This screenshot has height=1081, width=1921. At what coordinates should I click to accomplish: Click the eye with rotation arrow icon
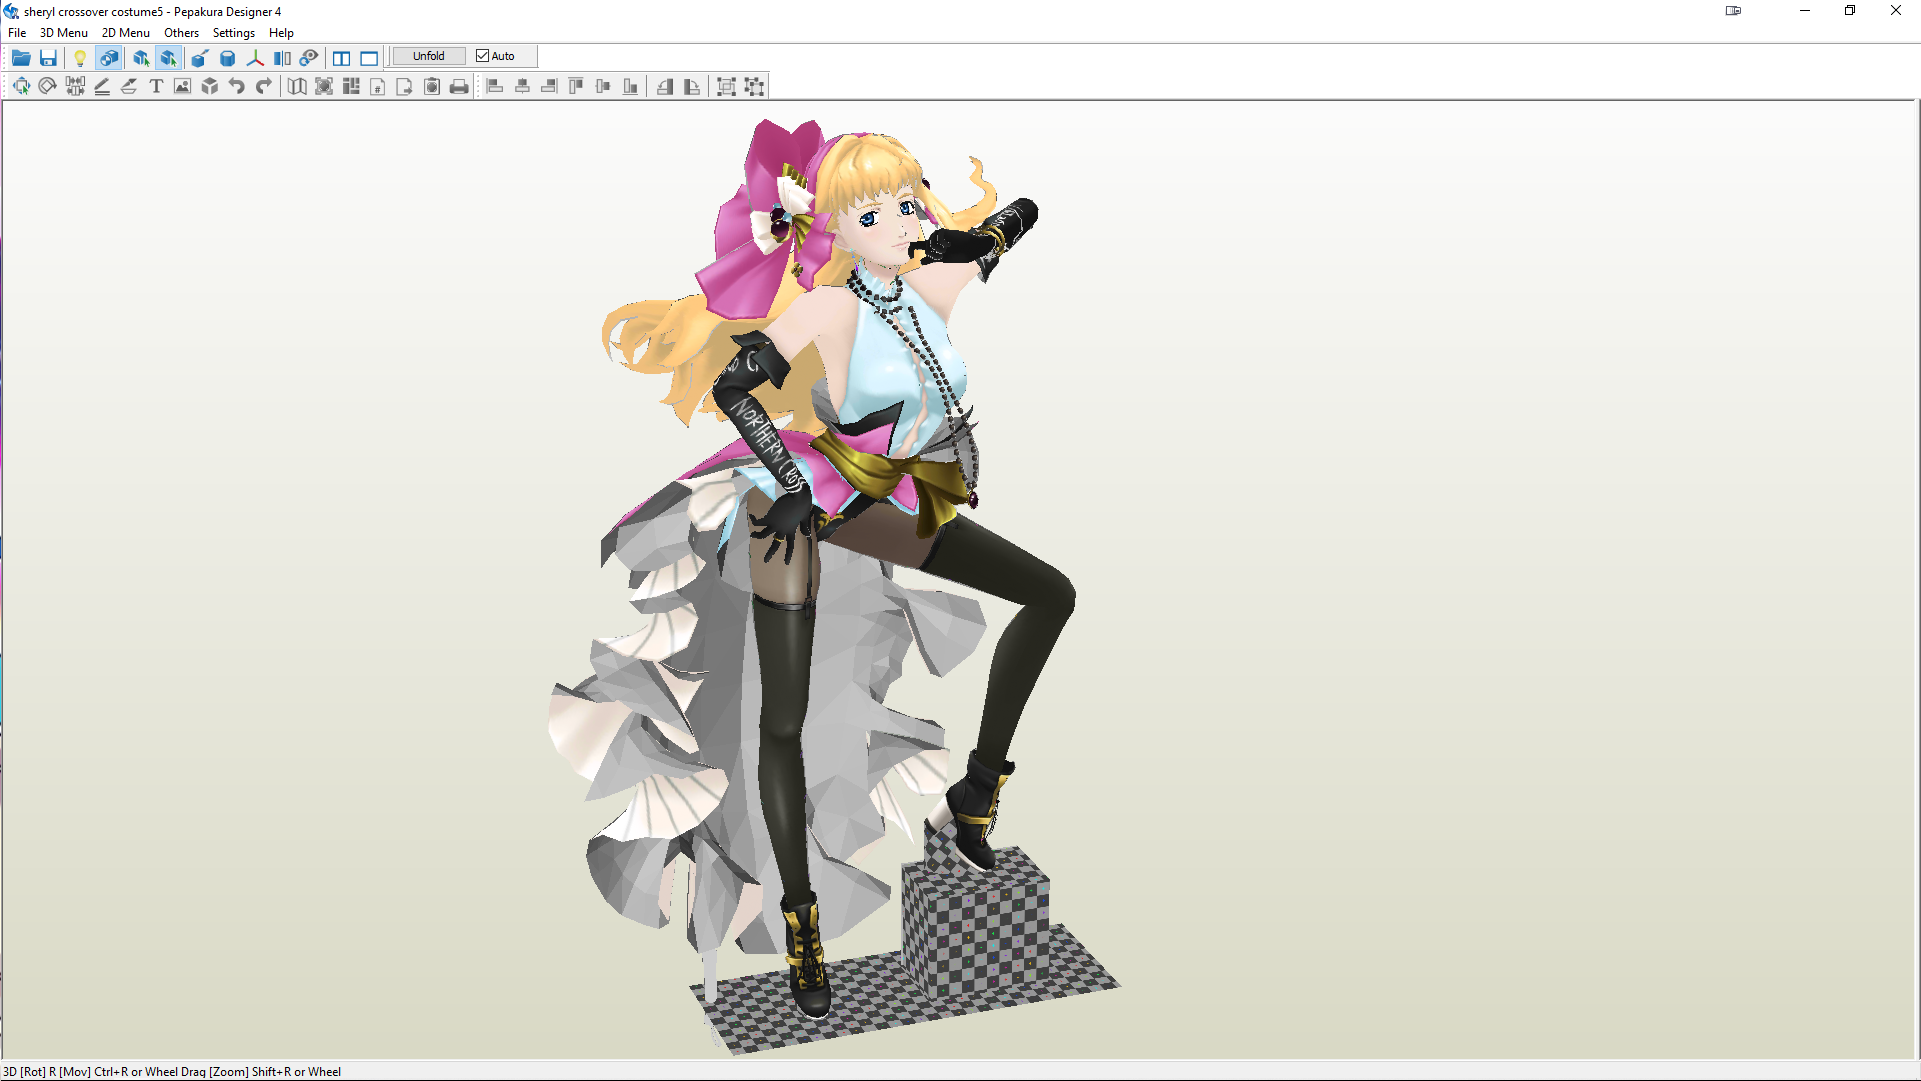[x=309, y=57]
